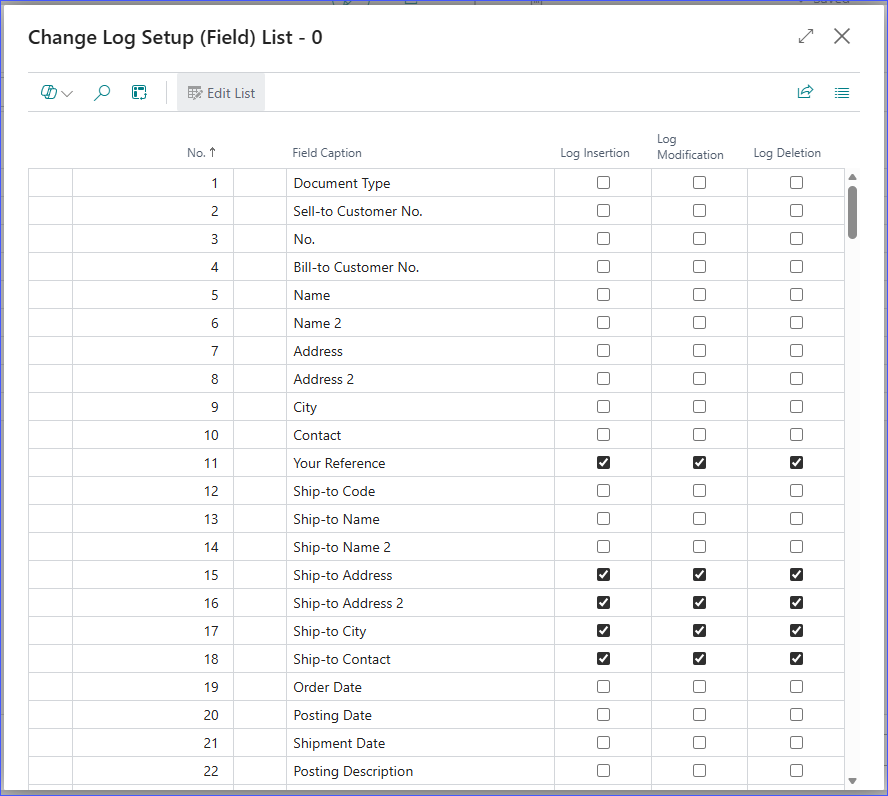Click the analyze view icon in toolbar
The width and height of the screenshot is (888, 796).
(139, 93)
